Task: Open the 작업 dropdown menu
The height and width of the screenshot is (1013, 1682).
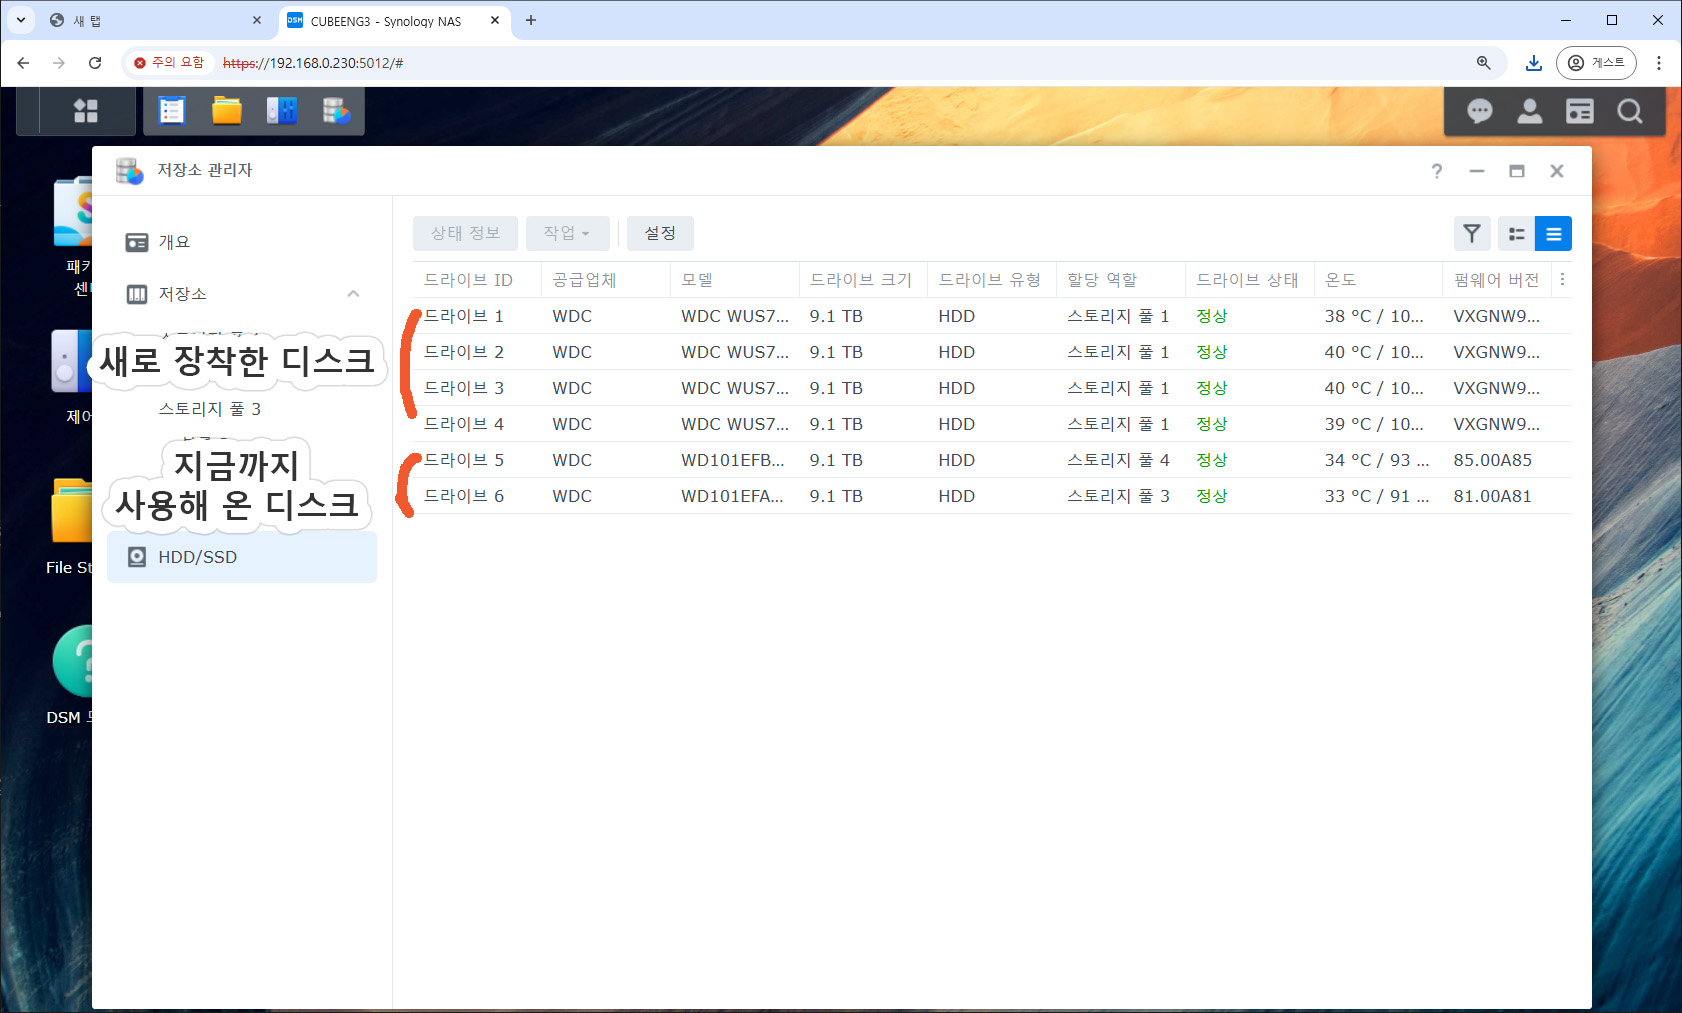Action: point(567,233)
